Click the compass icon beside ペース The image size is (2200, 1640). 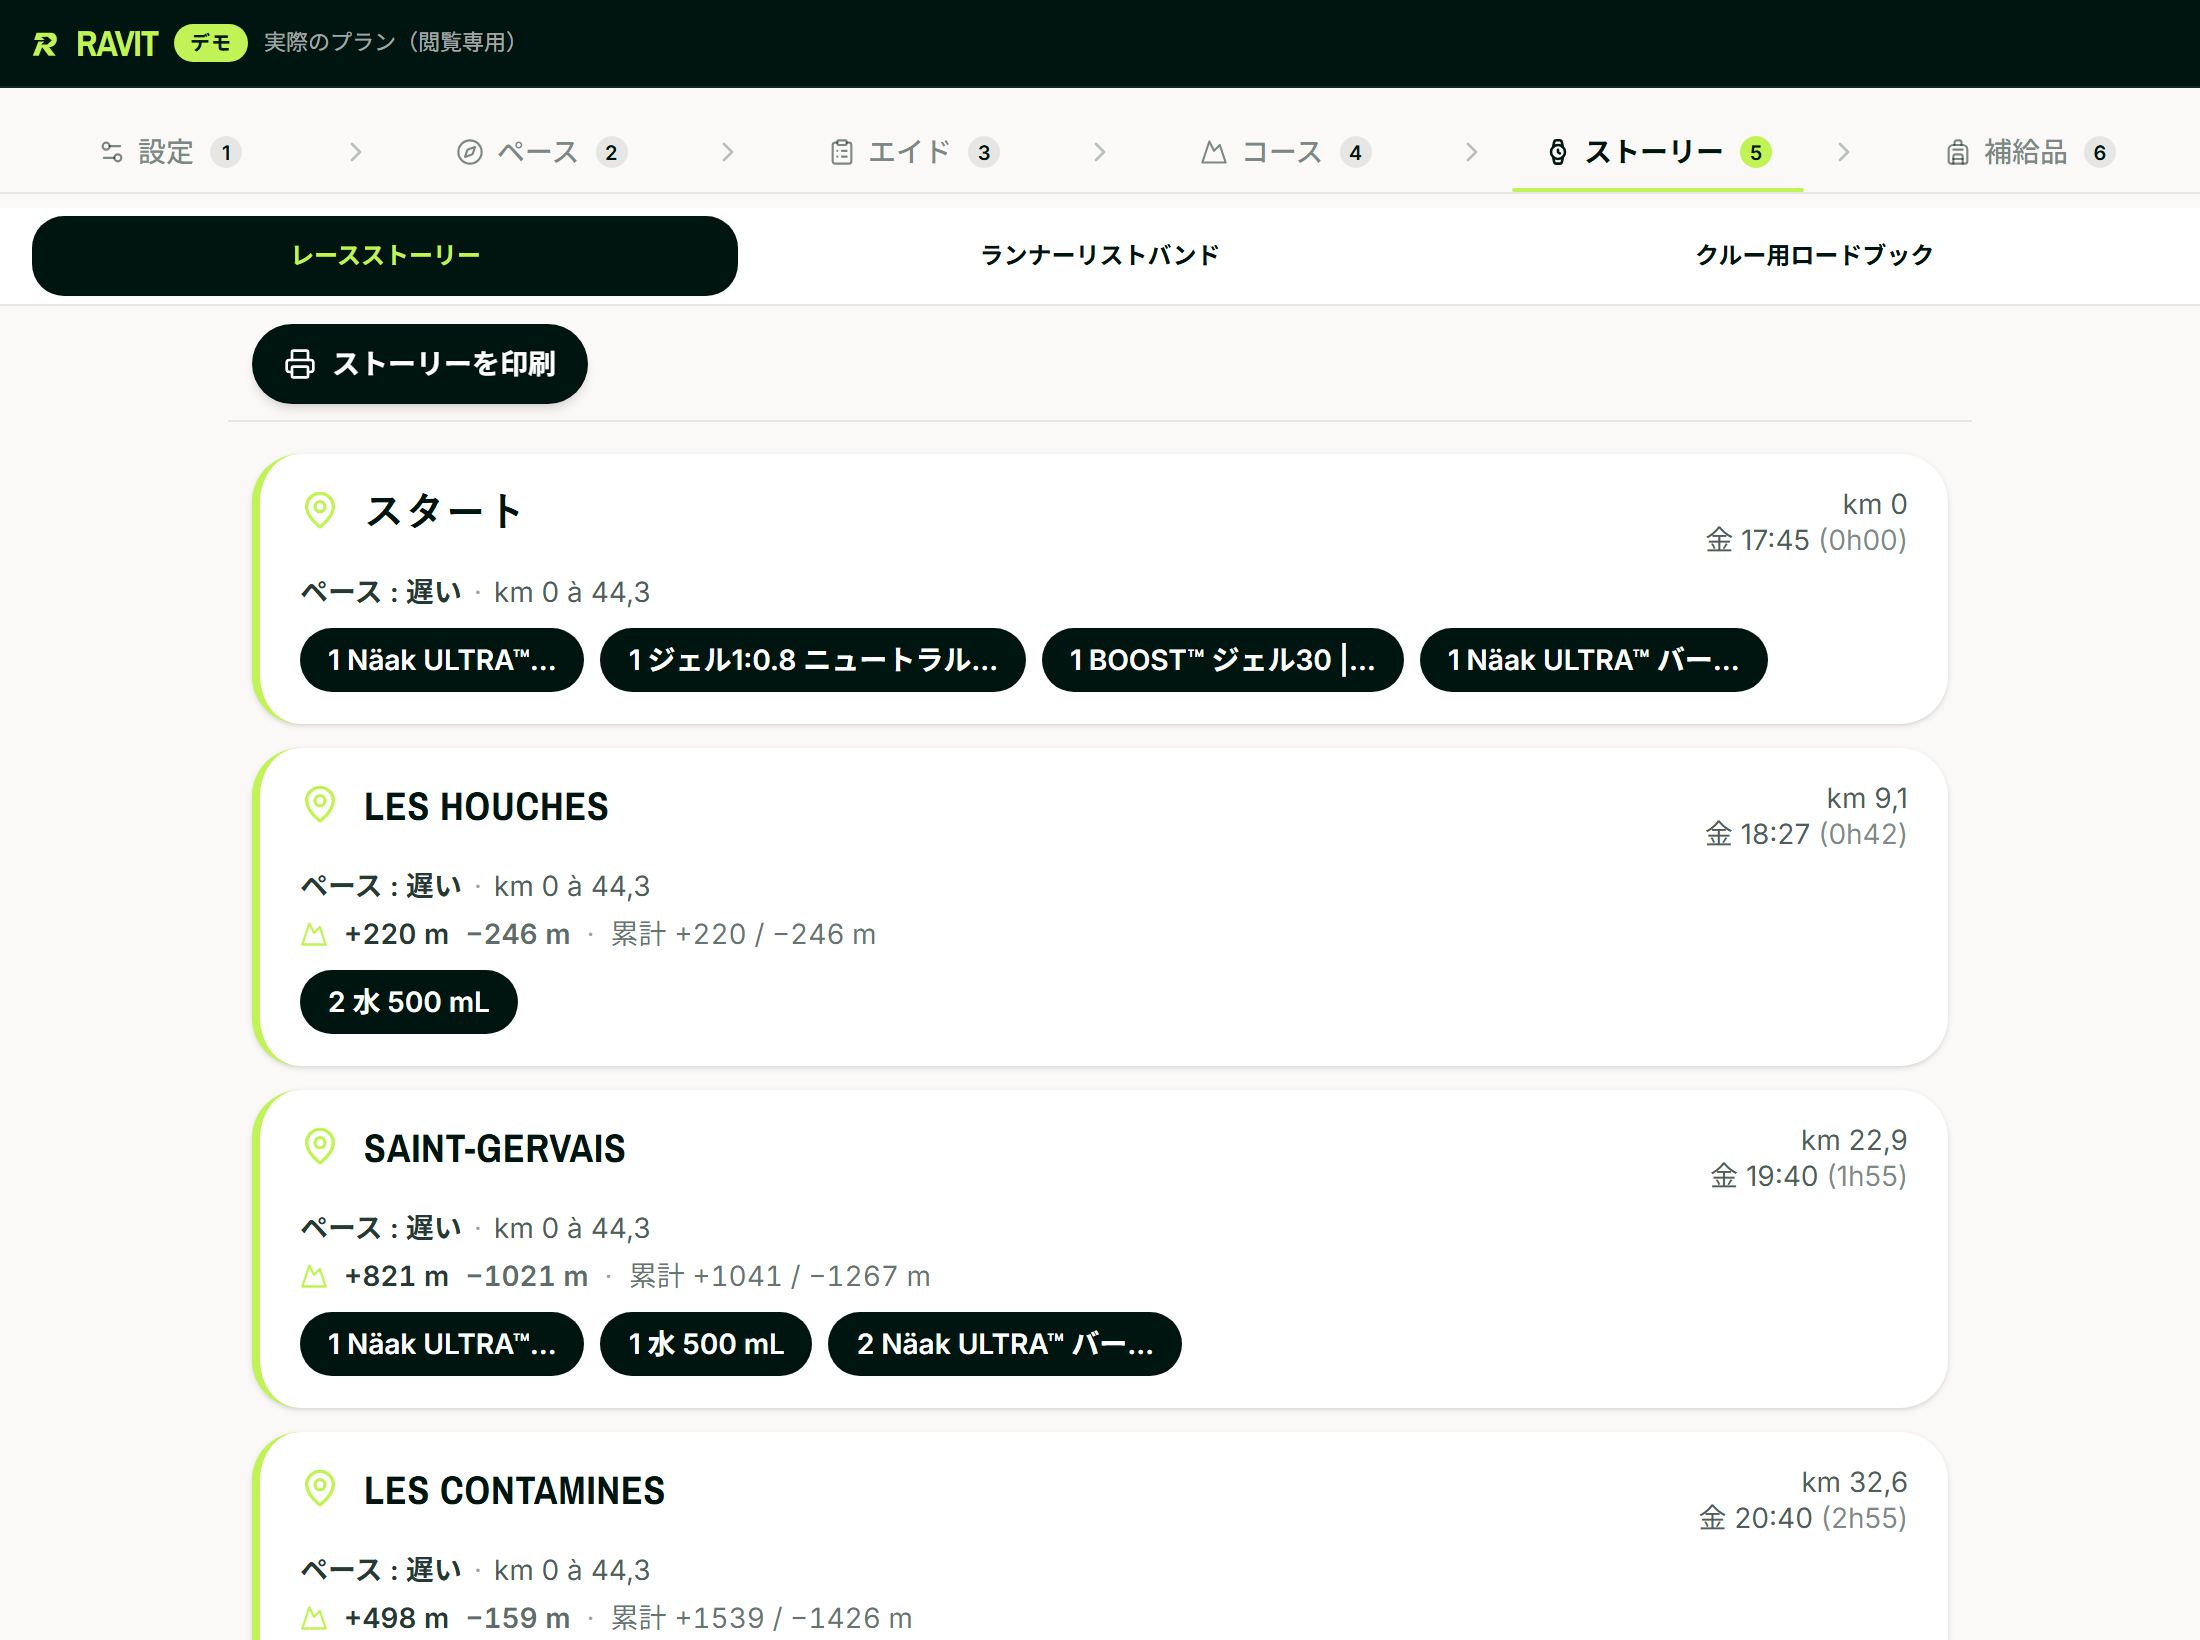click(x=470, y=152)
